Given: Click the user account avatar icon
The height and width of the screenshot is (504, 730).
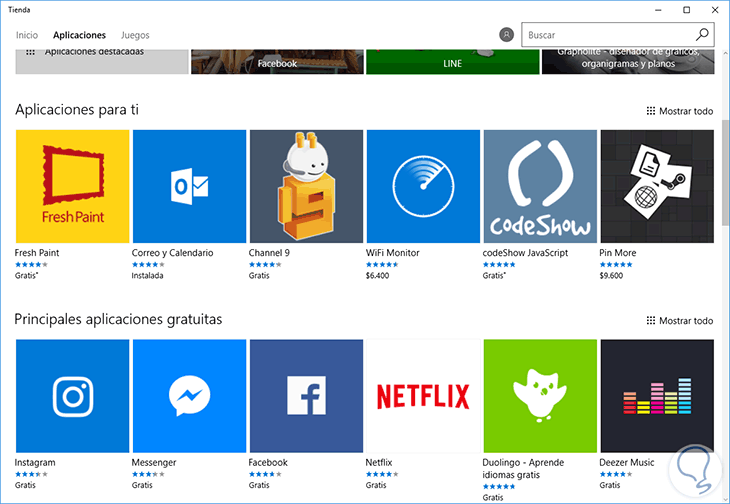Looking at the screenshot, I should [x=507, y=34].
